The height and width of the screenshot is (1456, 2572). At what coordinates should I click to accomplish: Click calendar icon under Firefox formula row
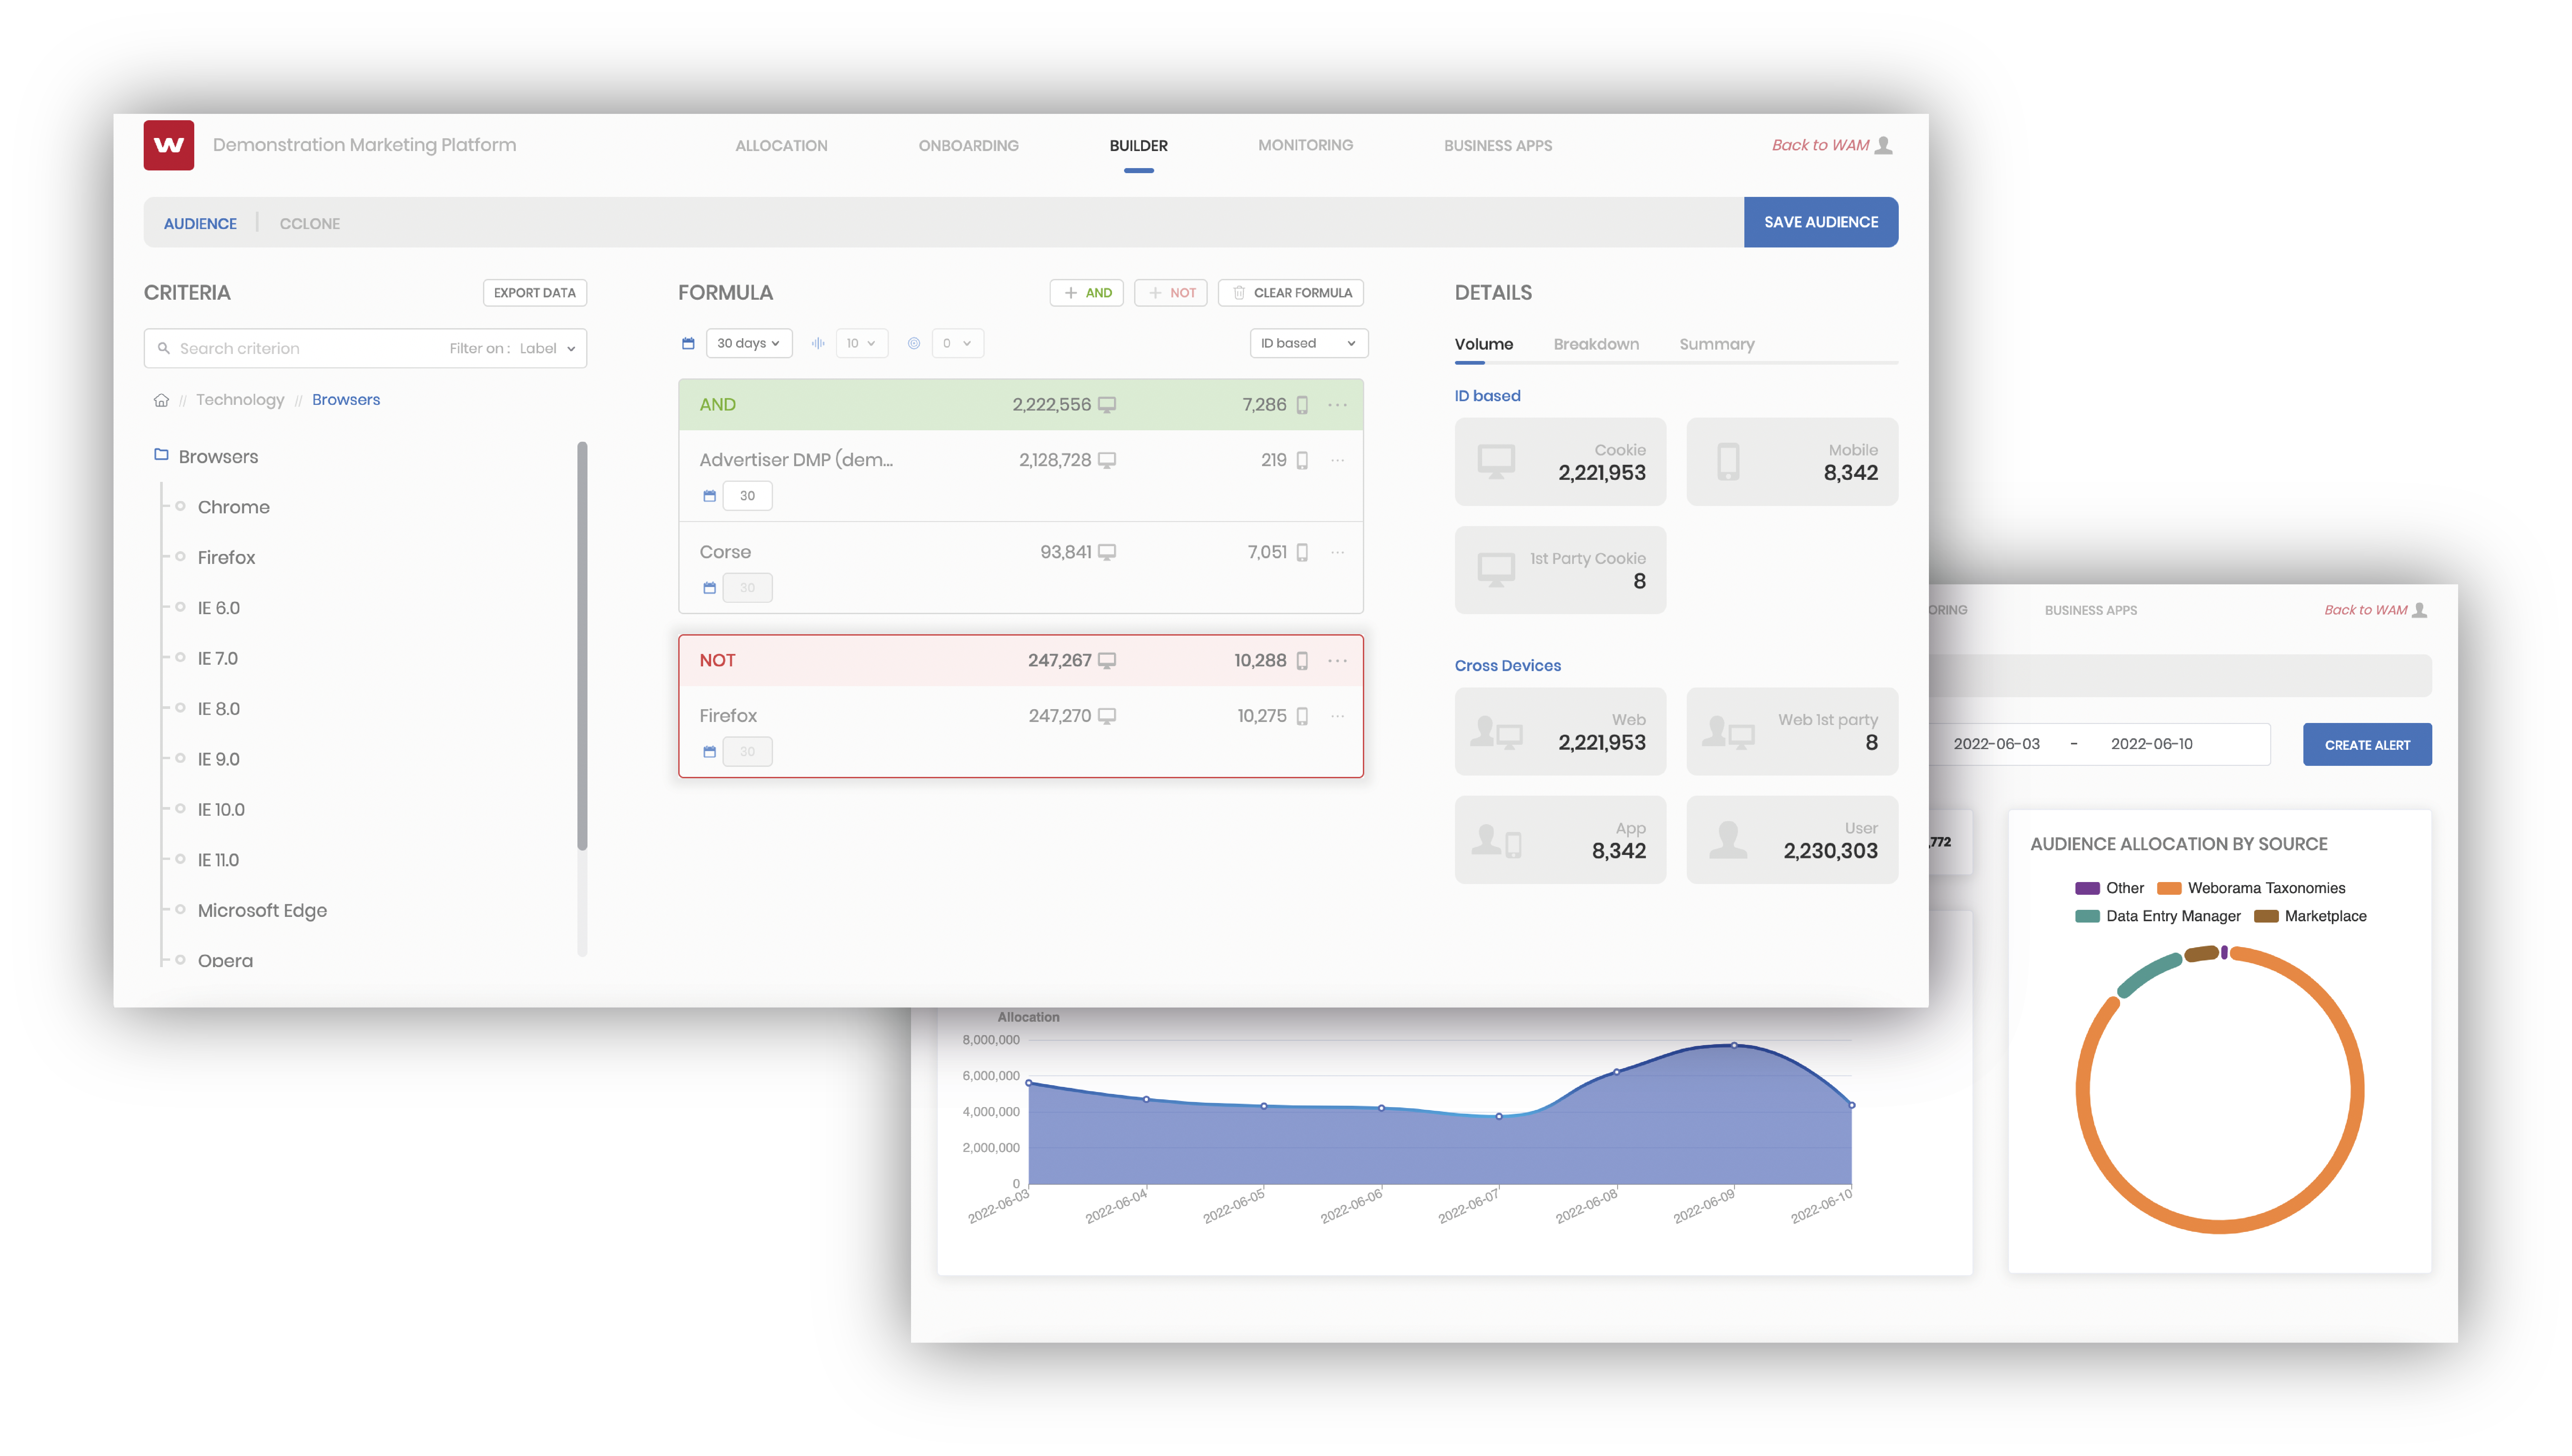709,752
